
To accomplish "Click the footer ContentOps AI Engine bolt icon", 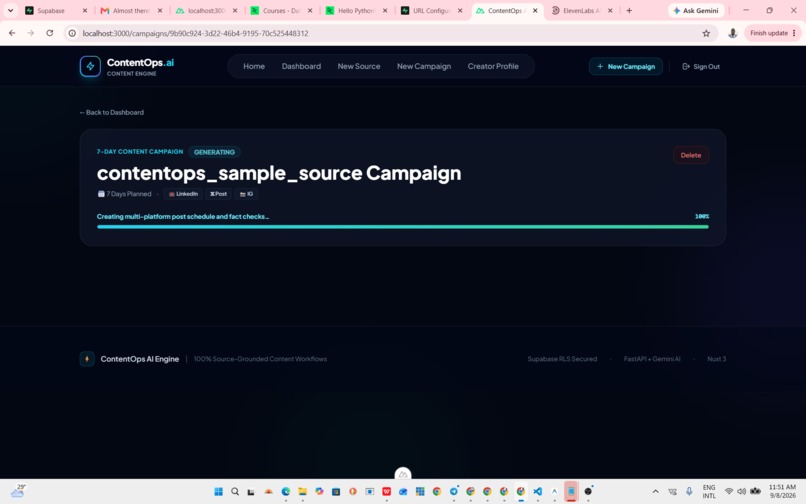I will [87, 359].
